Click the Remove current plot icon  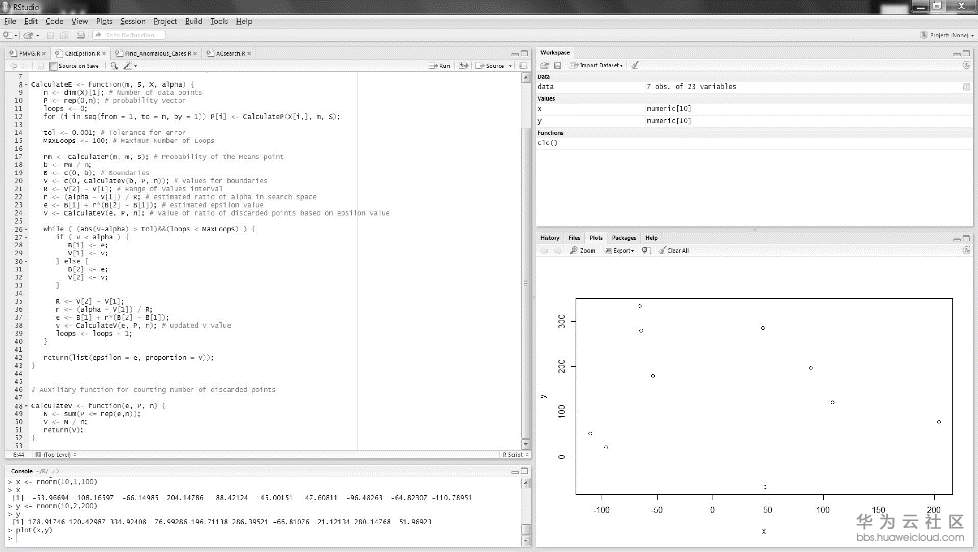pos(647,251)
